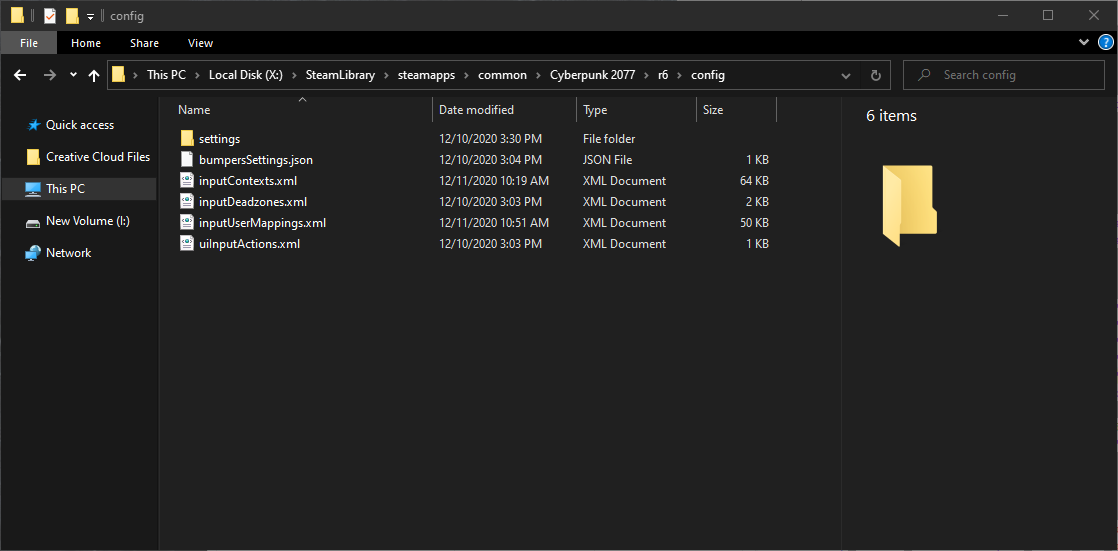Select Quick access star in sidebar
The width and height of the screenshot is (1118, 551).
click(x=34, y=125)
